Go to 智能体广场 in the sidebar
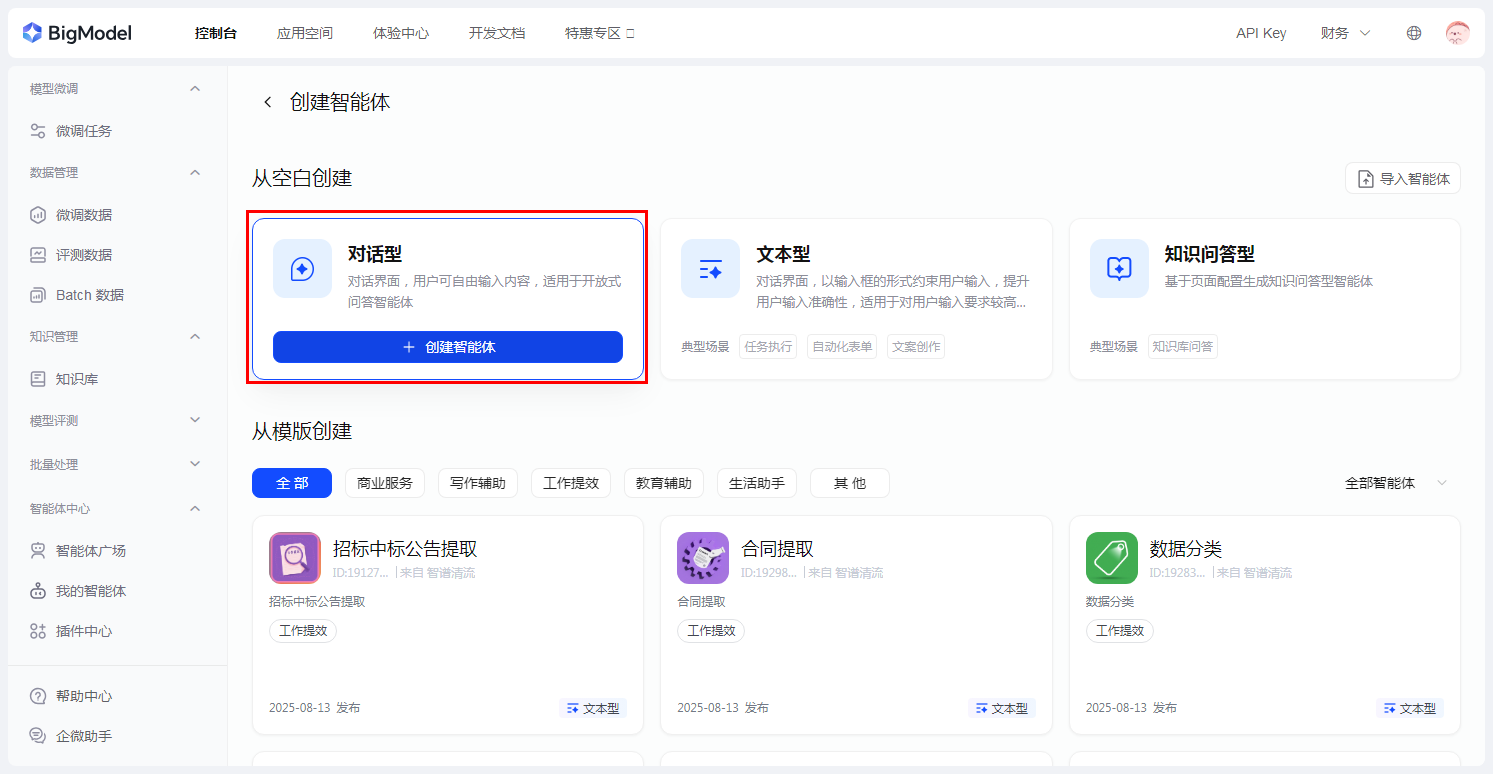The image size is (1493, 774). tap(90, 551)
